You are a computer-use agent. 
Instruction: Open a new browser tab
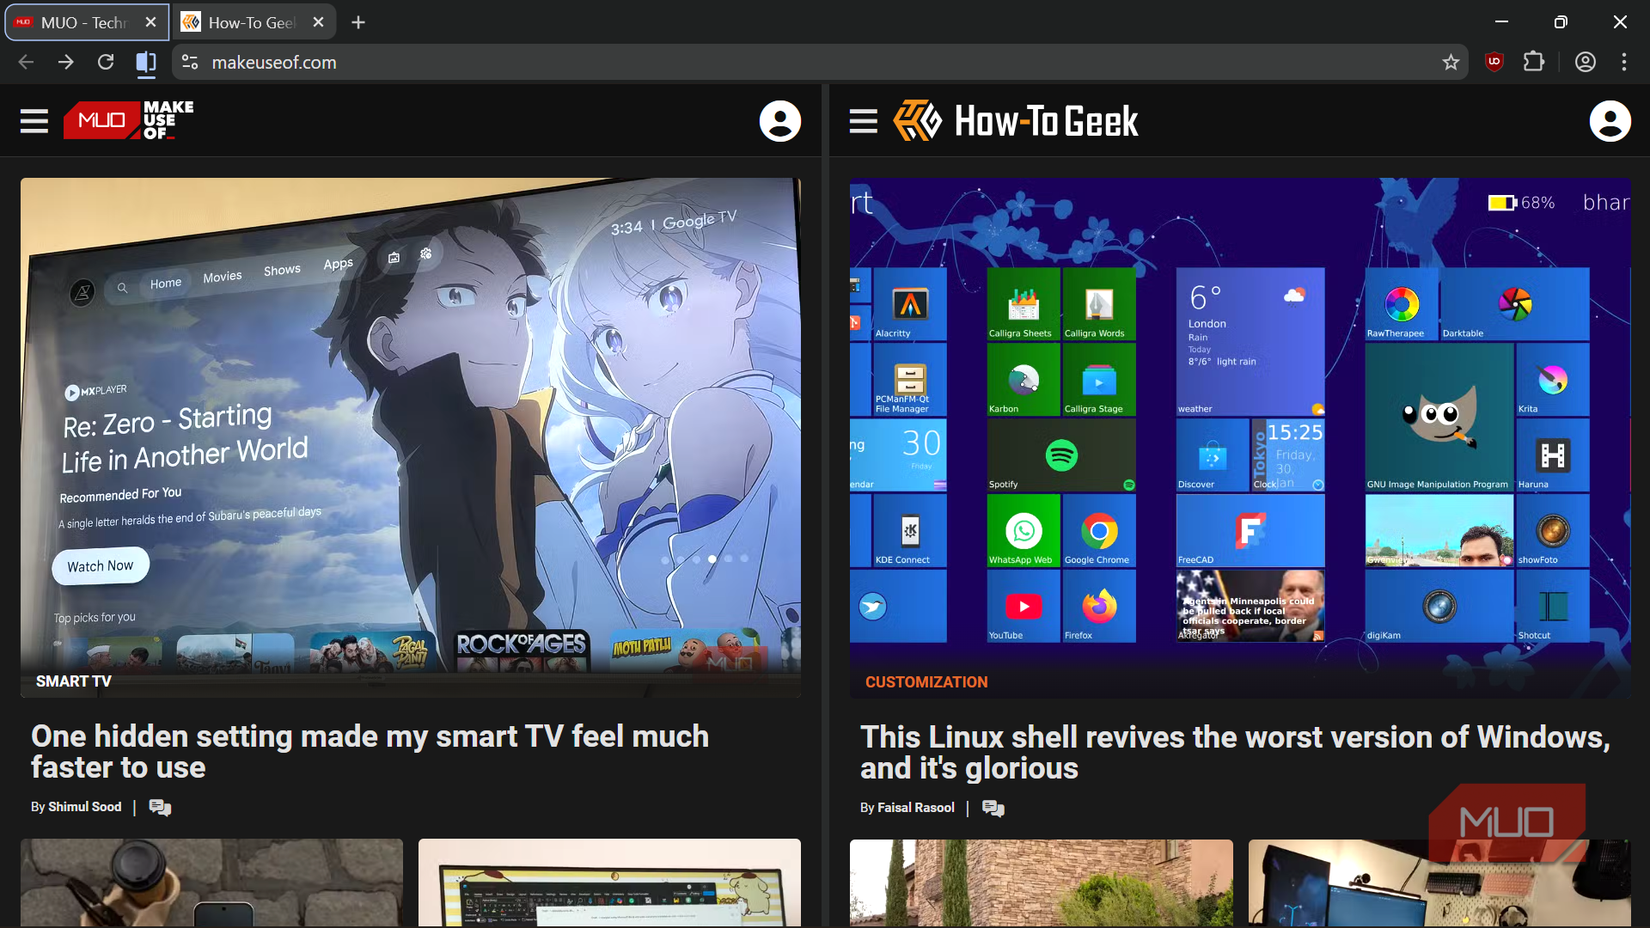[357, 21]
